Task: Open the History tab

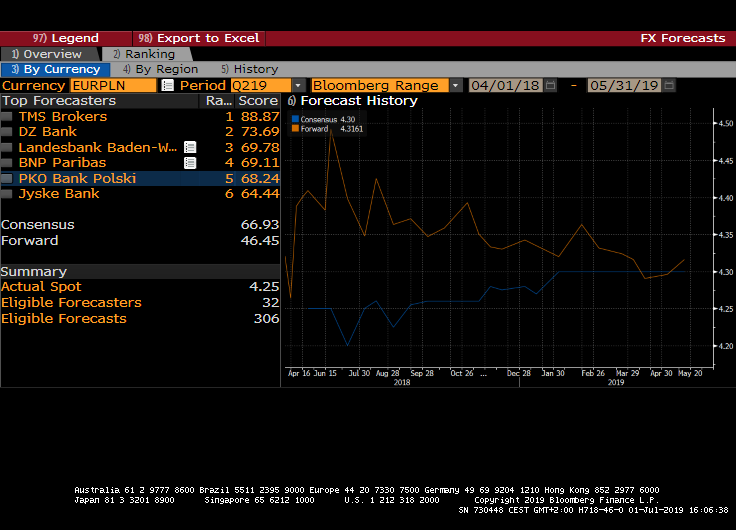Action: (250, 69)
